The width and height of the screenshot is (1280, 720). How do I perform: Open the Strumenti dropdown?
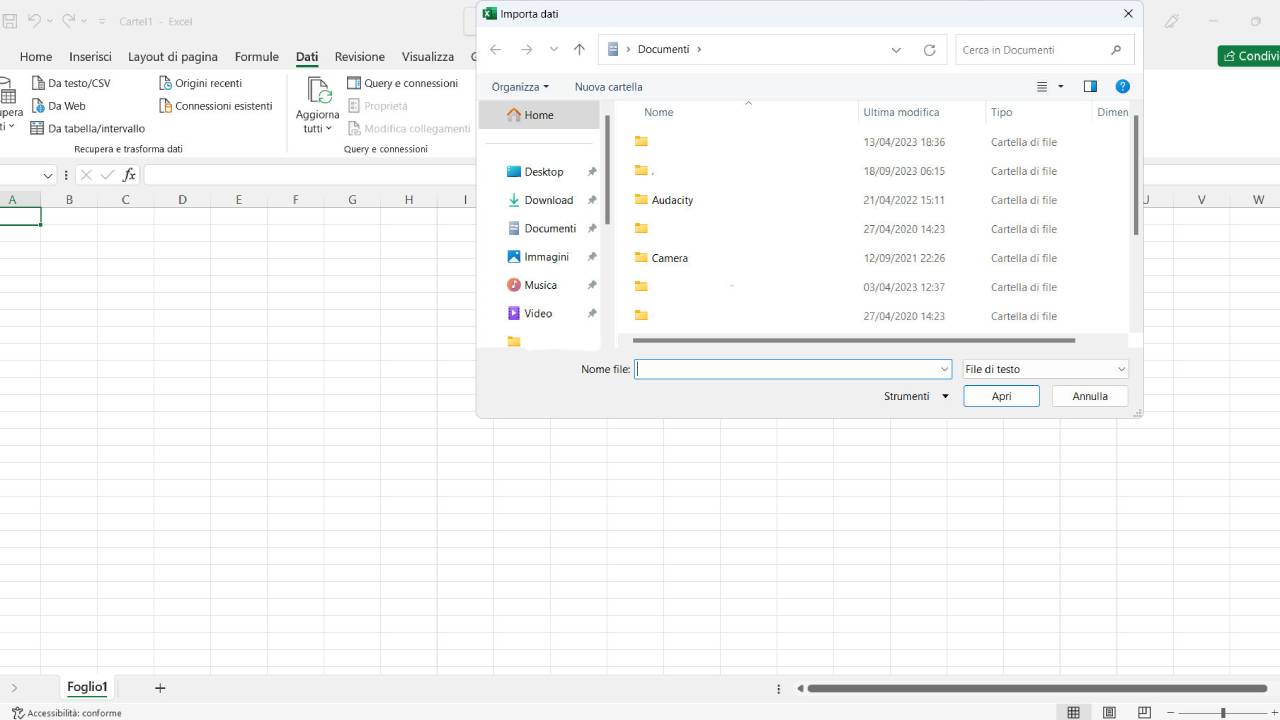(914, 396)
